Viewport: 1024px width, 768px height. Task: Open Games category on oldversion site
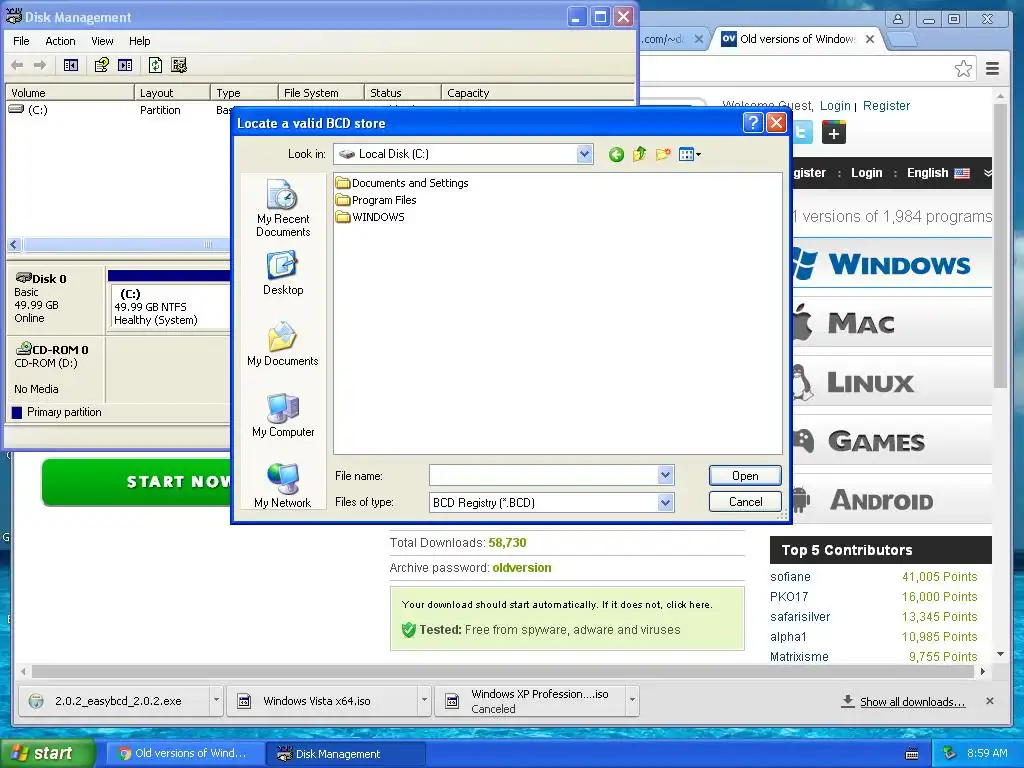click(891, 441)
